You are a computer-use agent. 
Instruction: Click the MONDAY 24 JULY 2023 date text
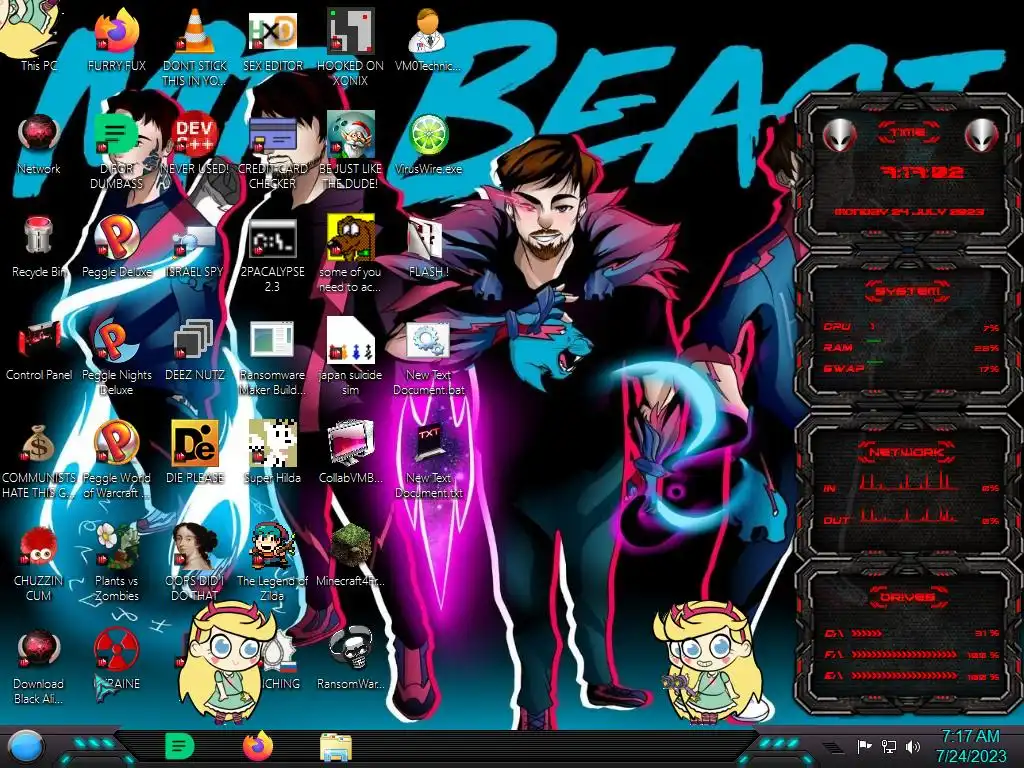coord(909,212)
